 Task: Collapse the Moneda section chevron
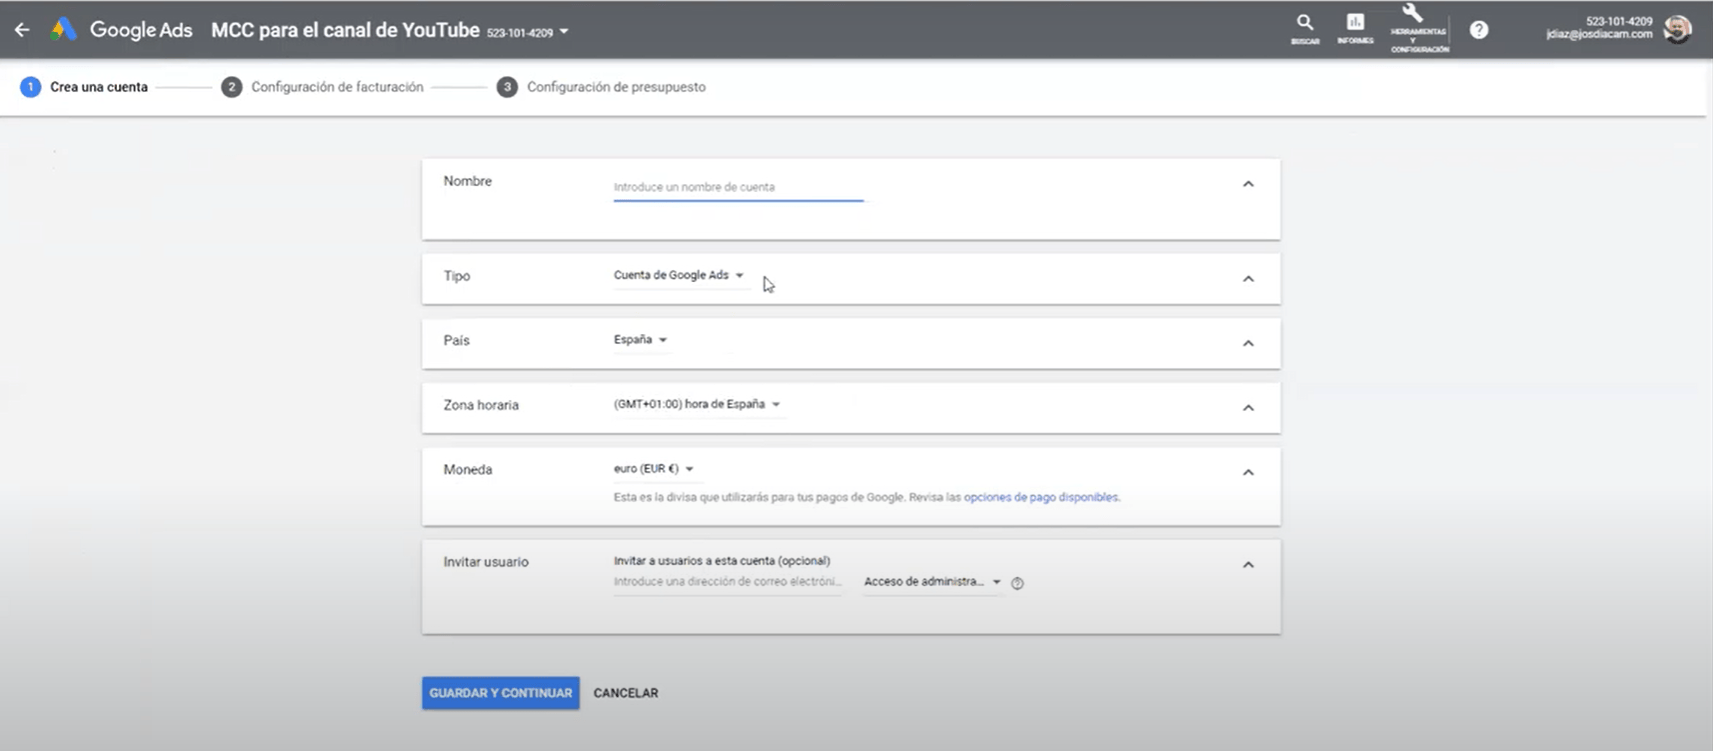(1248, 472)
